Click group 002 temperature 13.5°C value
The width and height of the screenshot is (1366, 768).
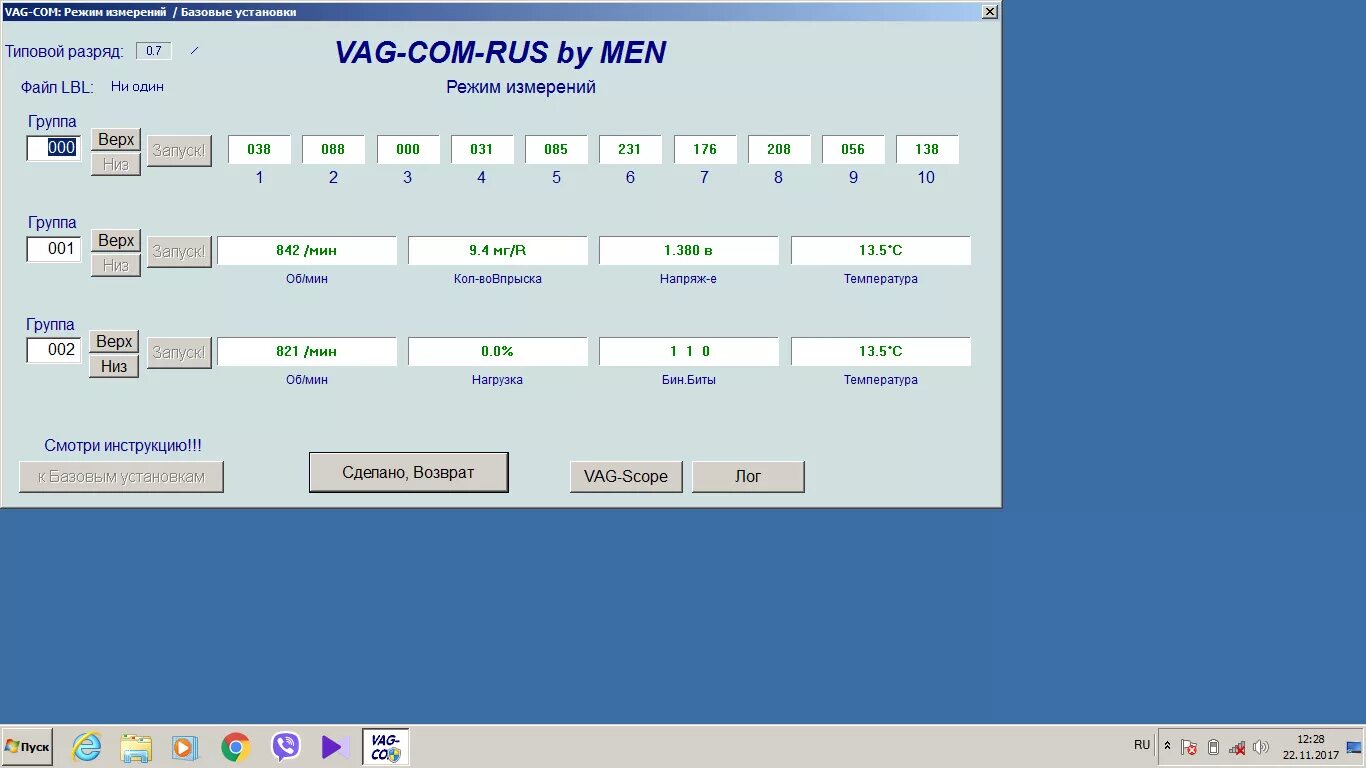[881, 351]
